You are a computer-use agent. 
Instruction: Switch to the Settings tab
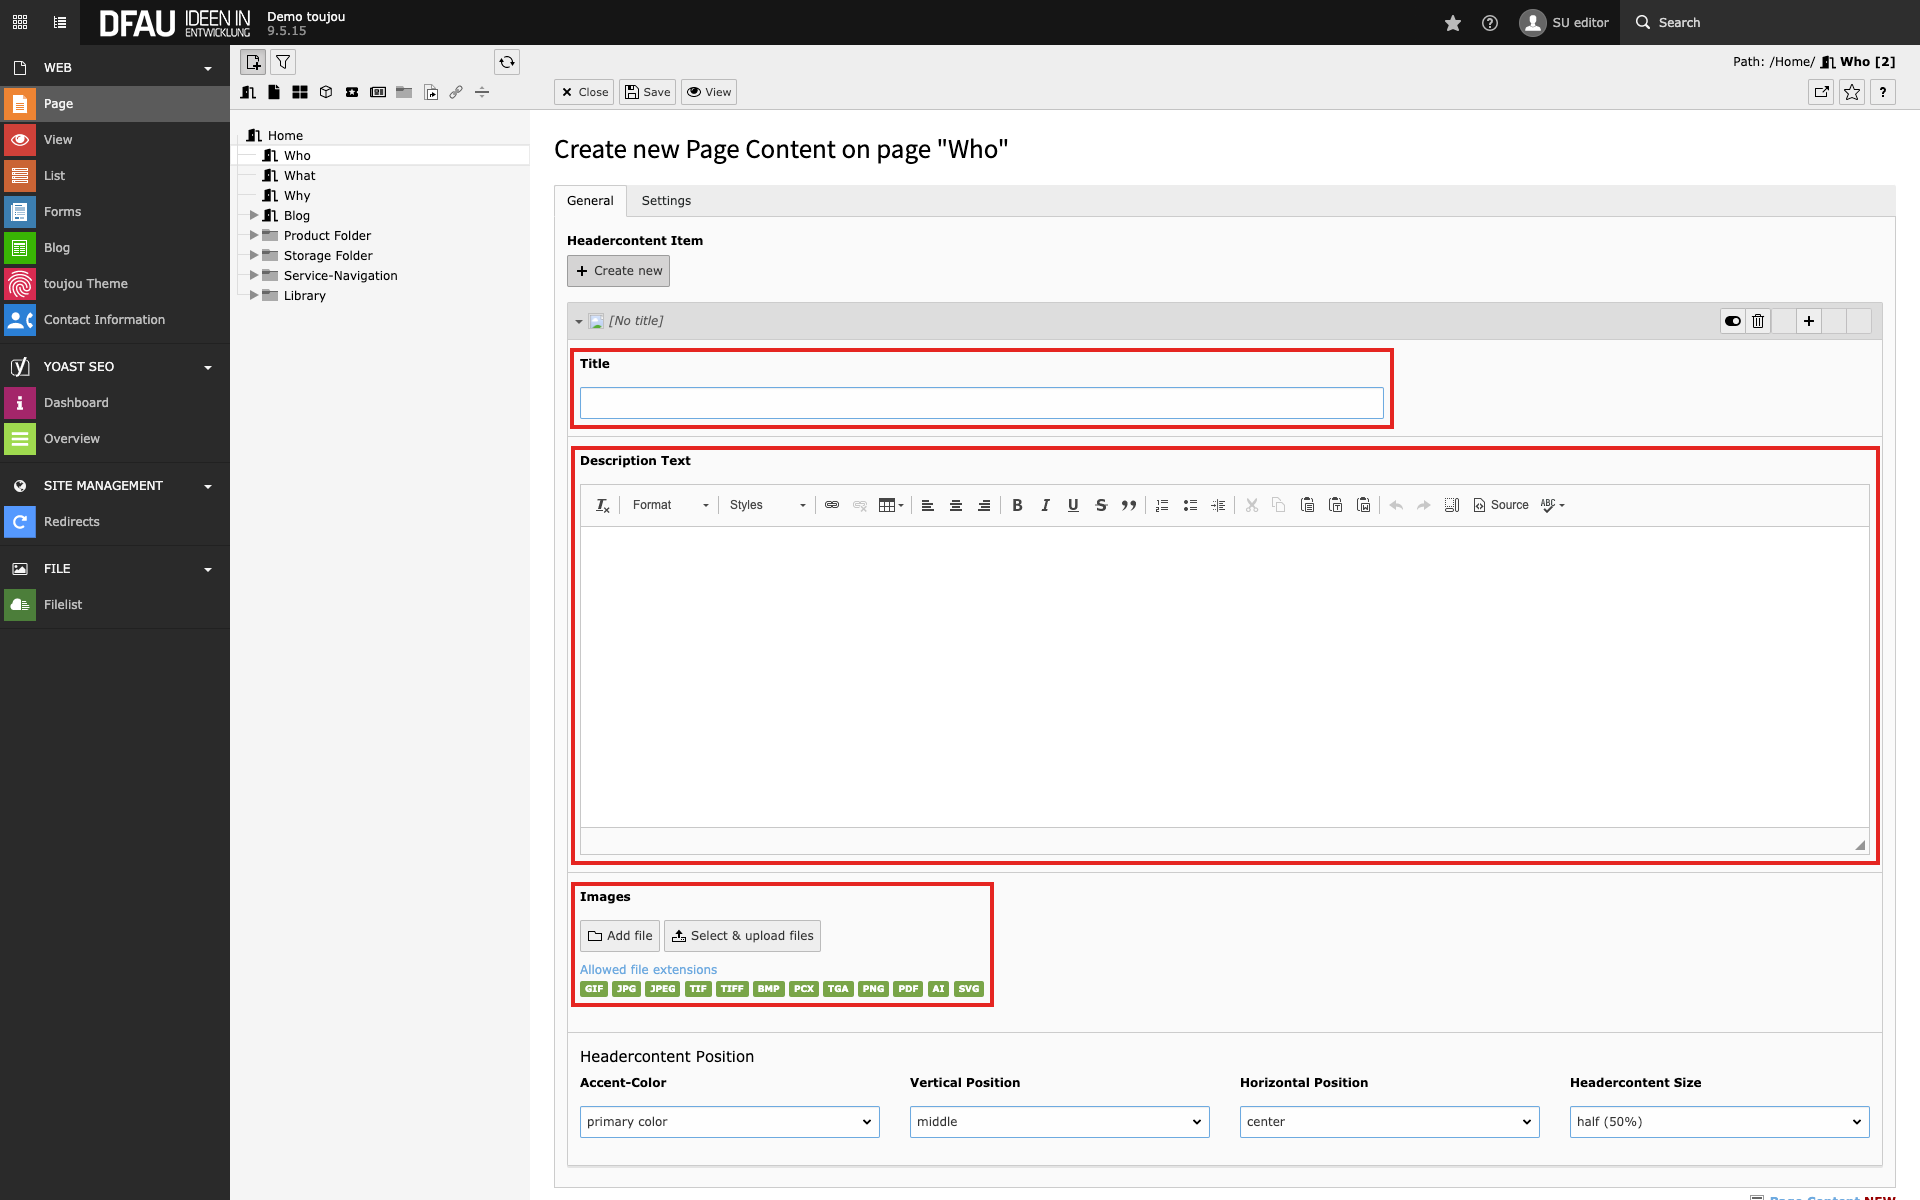pos(666,200)
